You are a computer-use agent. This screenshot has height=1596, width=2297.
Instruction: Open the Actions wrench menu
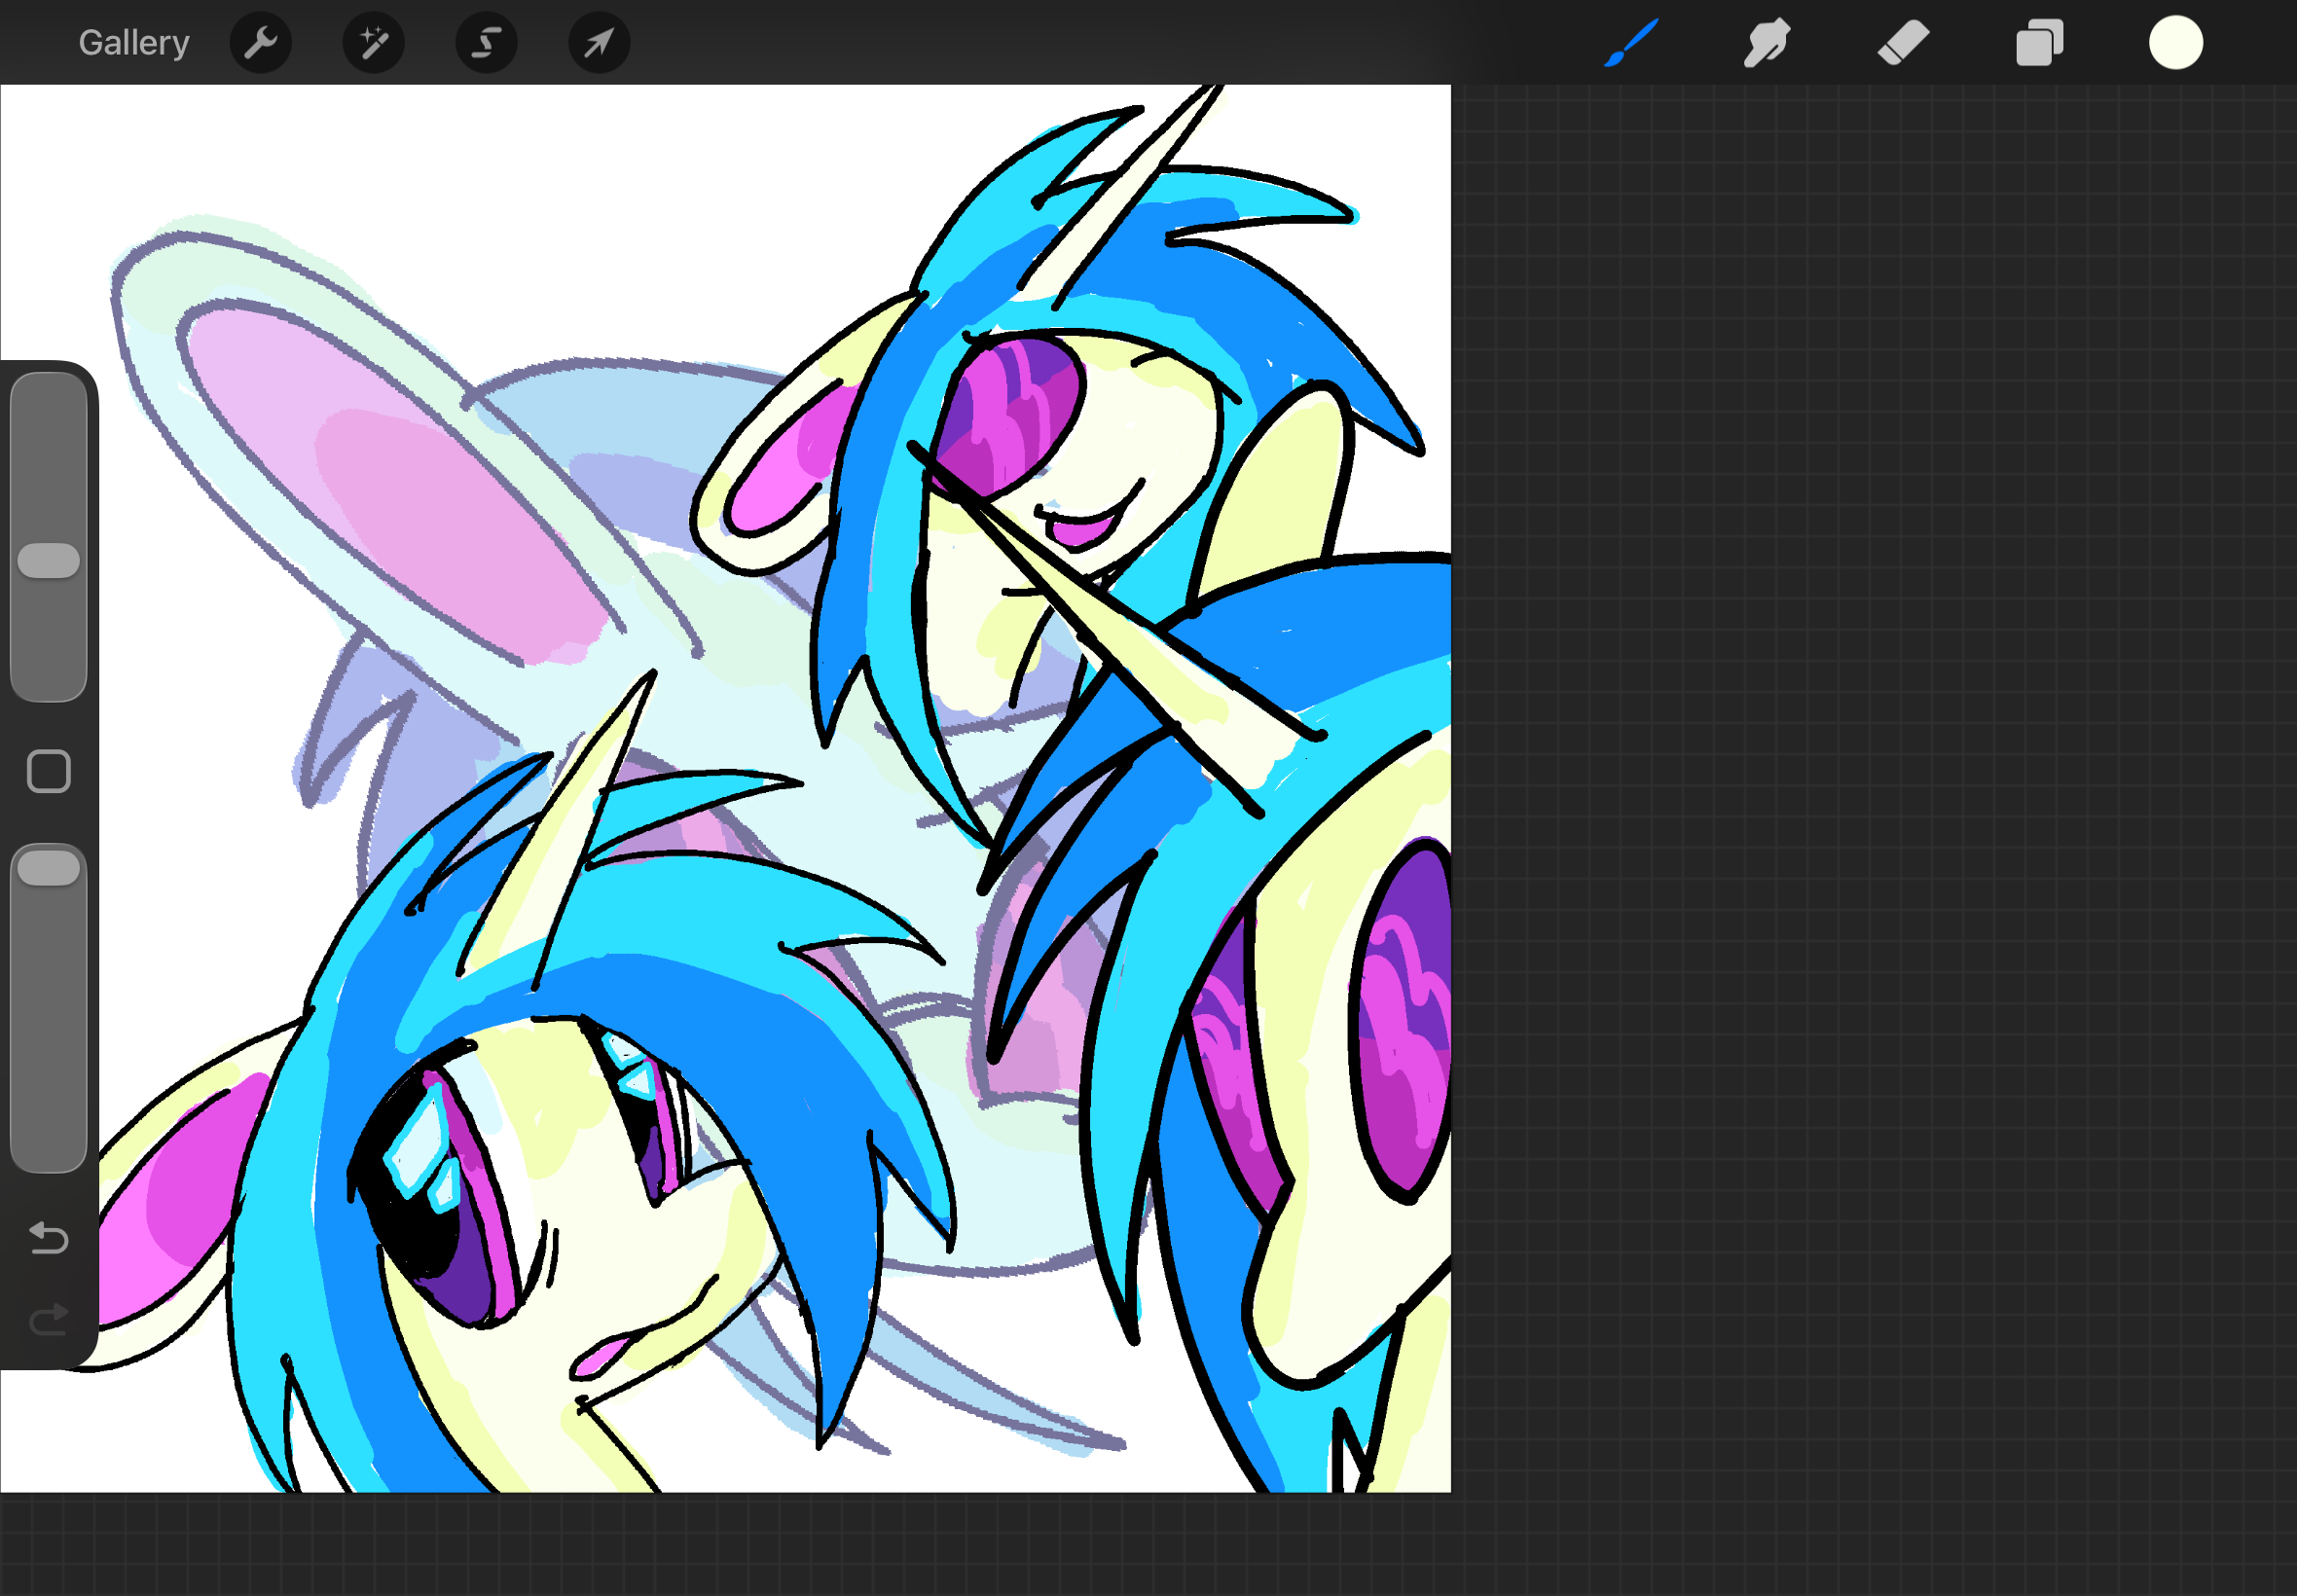click(x=261, y=43)
